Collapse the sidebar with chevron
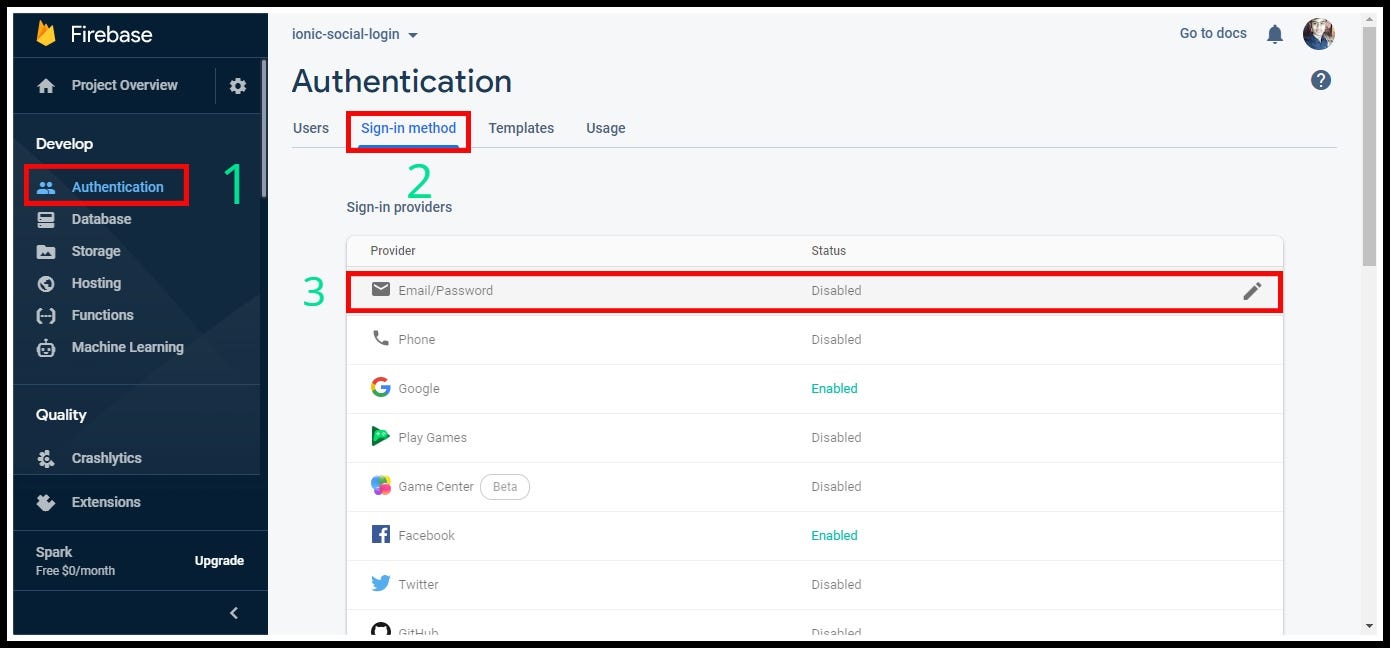This screenshot has width=1390, height=648. (234, 613)
